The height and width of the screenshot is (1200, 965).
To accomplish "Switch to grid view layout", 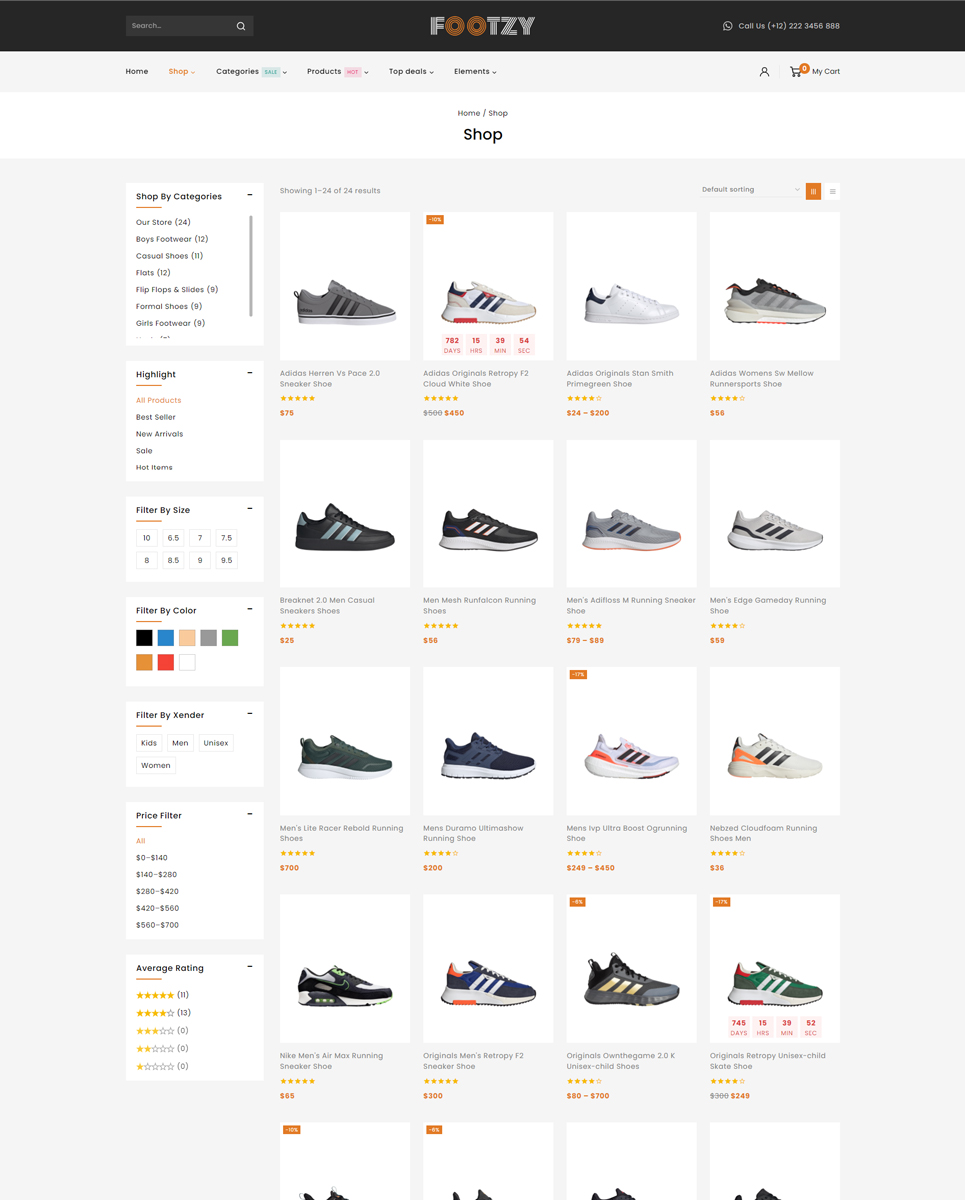I will click(813, 191).
